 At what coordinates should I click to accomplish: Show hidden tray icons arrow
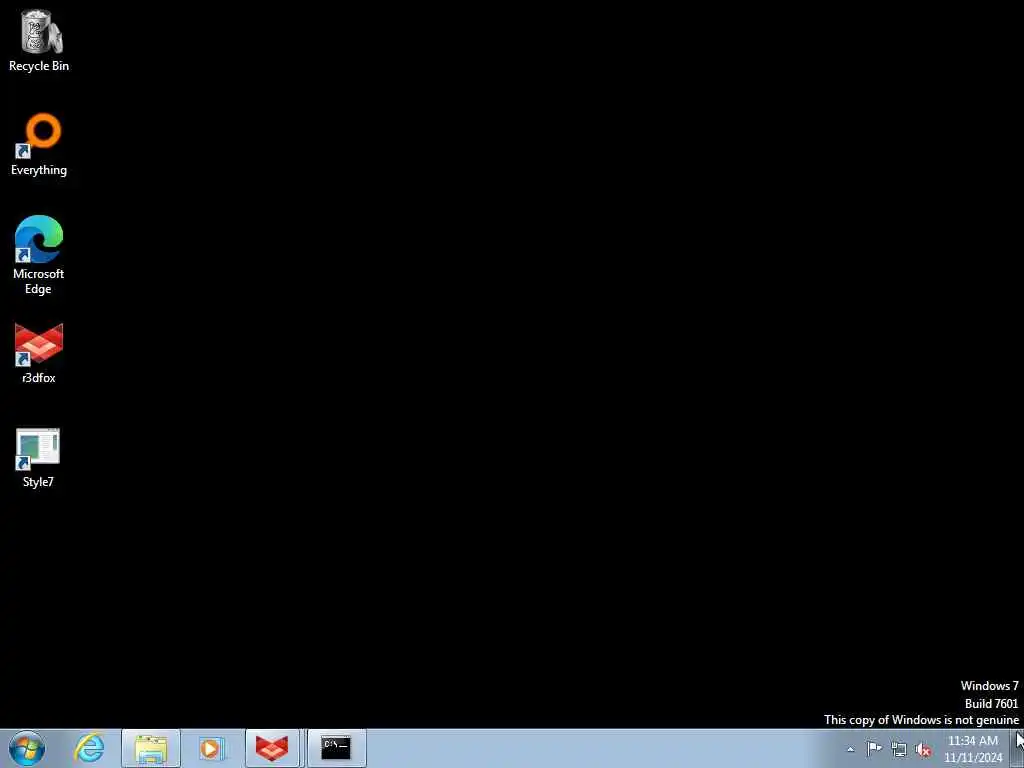pyautogui.click(x=850, y=750)
